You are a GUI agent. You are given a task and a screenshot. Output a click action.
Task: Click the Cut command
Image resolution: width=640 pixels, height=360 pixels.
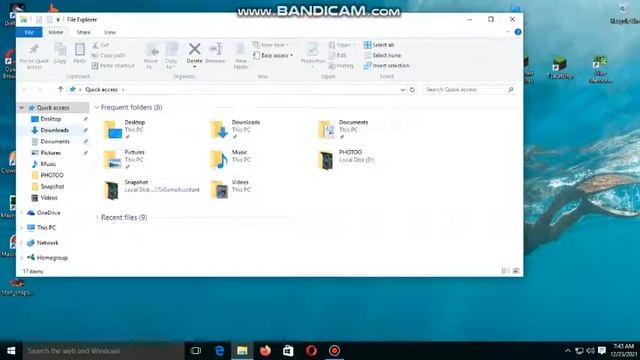(x=100, y=45)
